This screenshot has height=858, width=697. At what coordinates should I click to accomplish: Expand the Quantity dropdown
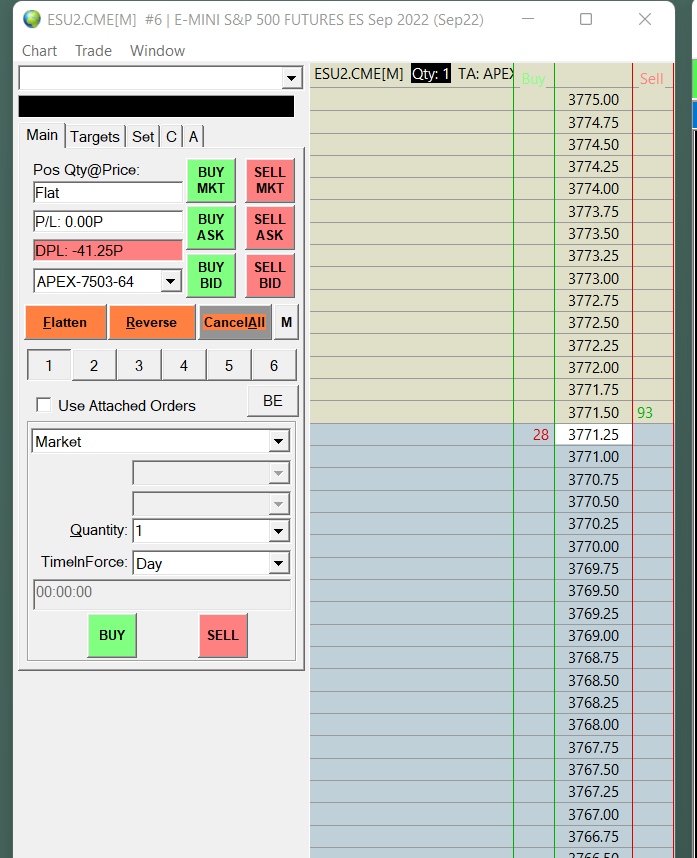(x=279, y=530)
